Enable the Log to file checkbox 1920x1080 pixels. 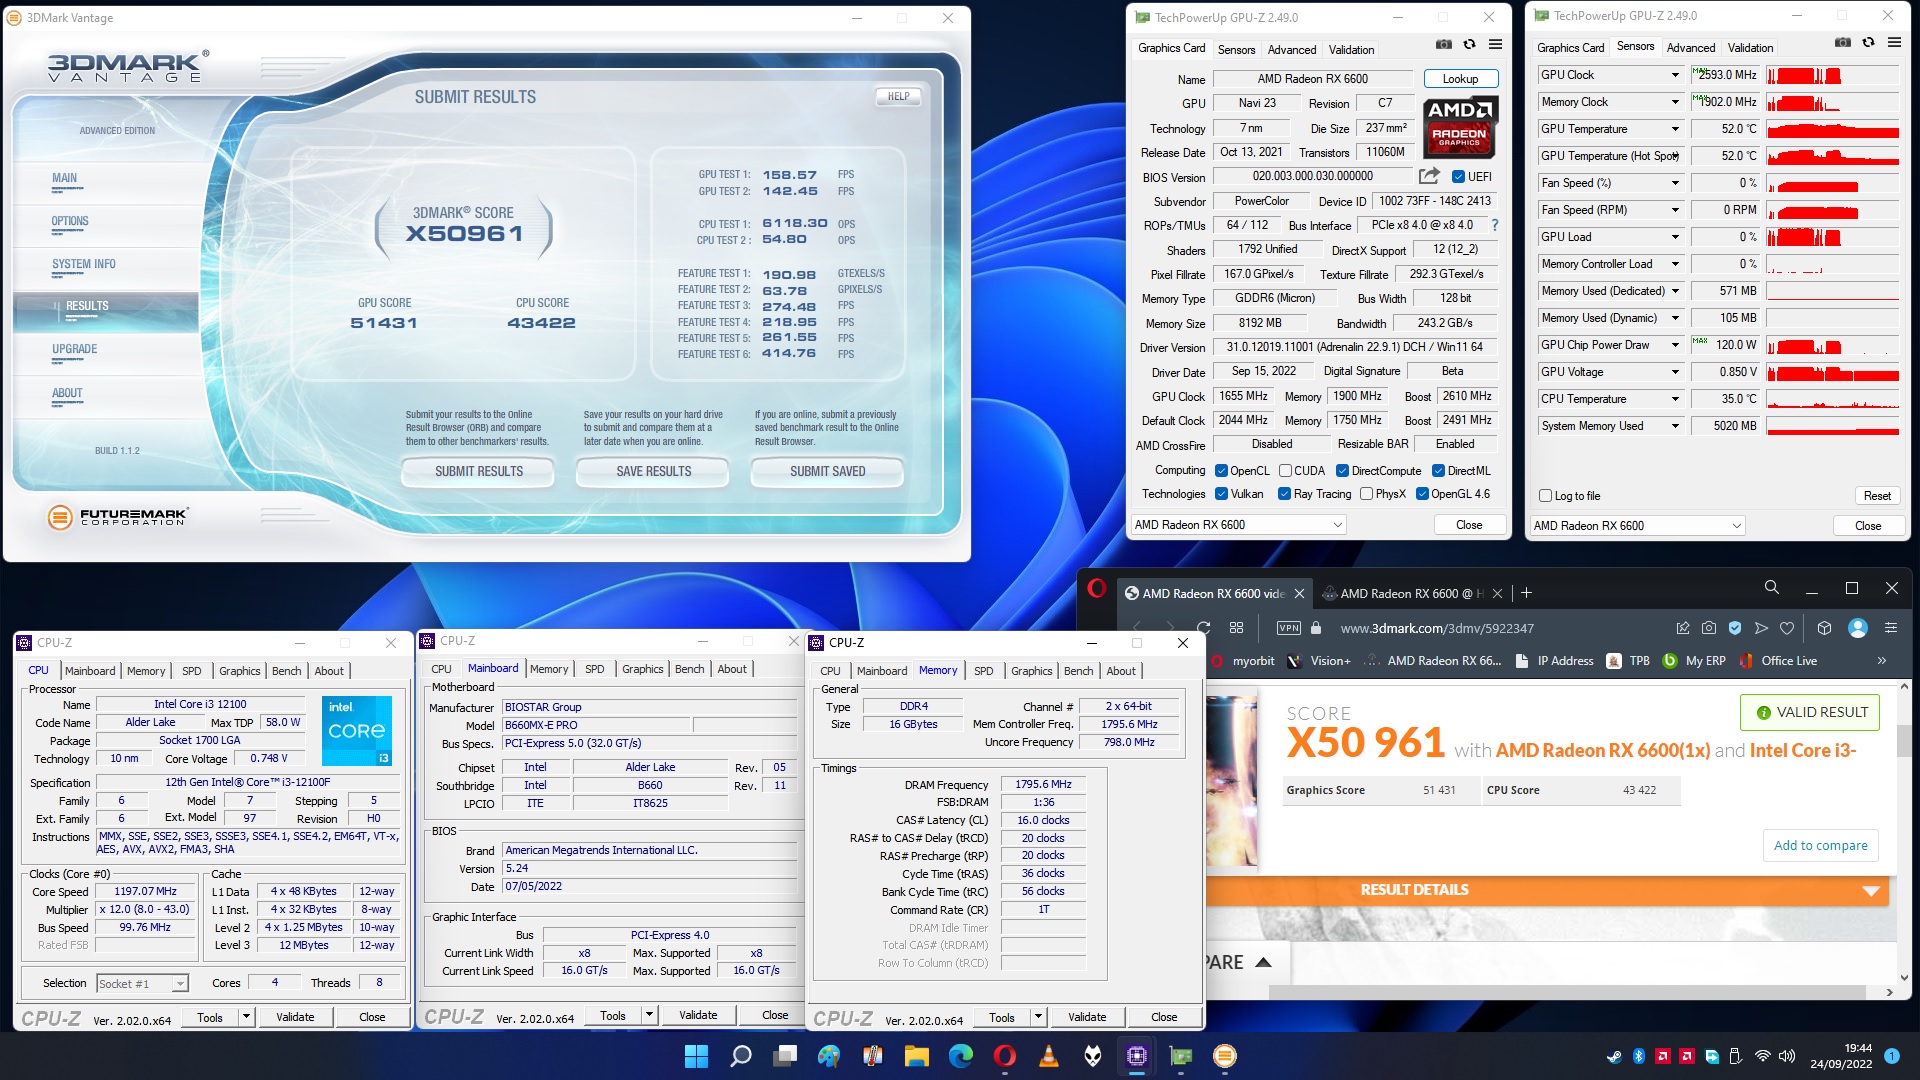click(1546, 496)
